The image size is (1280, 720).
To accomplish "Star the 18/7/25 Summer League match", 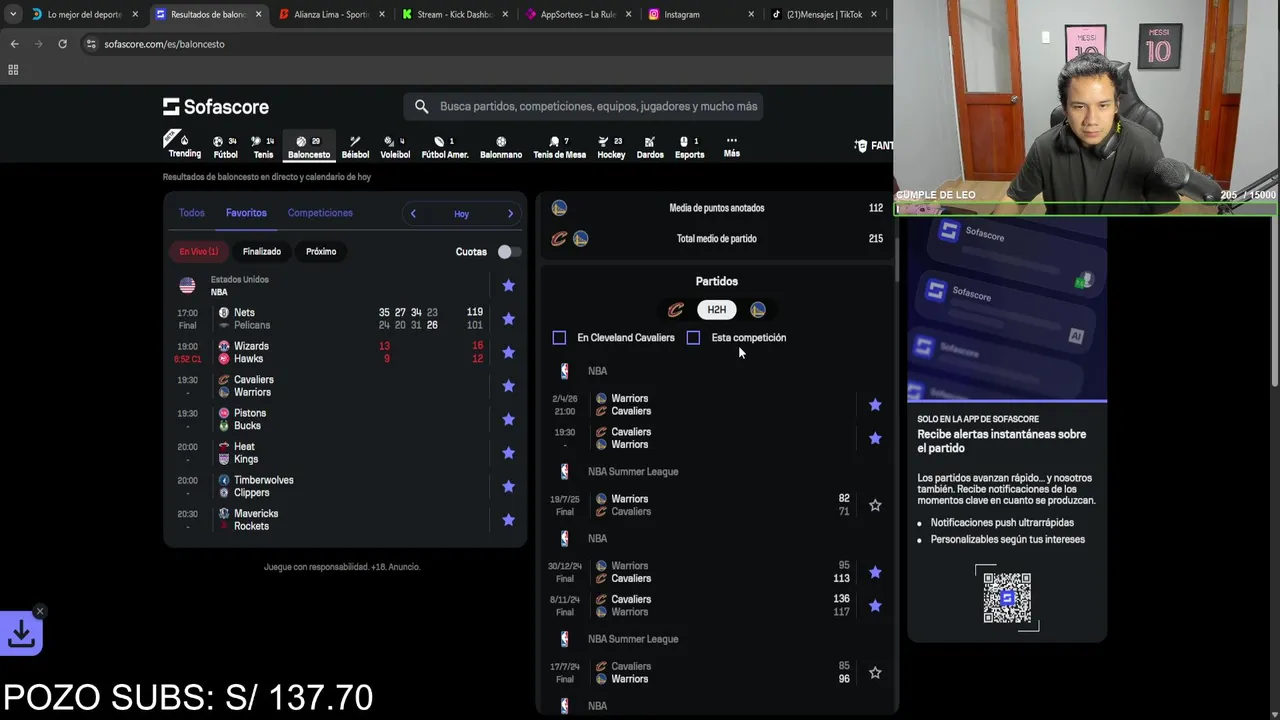I will tap(875, 505).
